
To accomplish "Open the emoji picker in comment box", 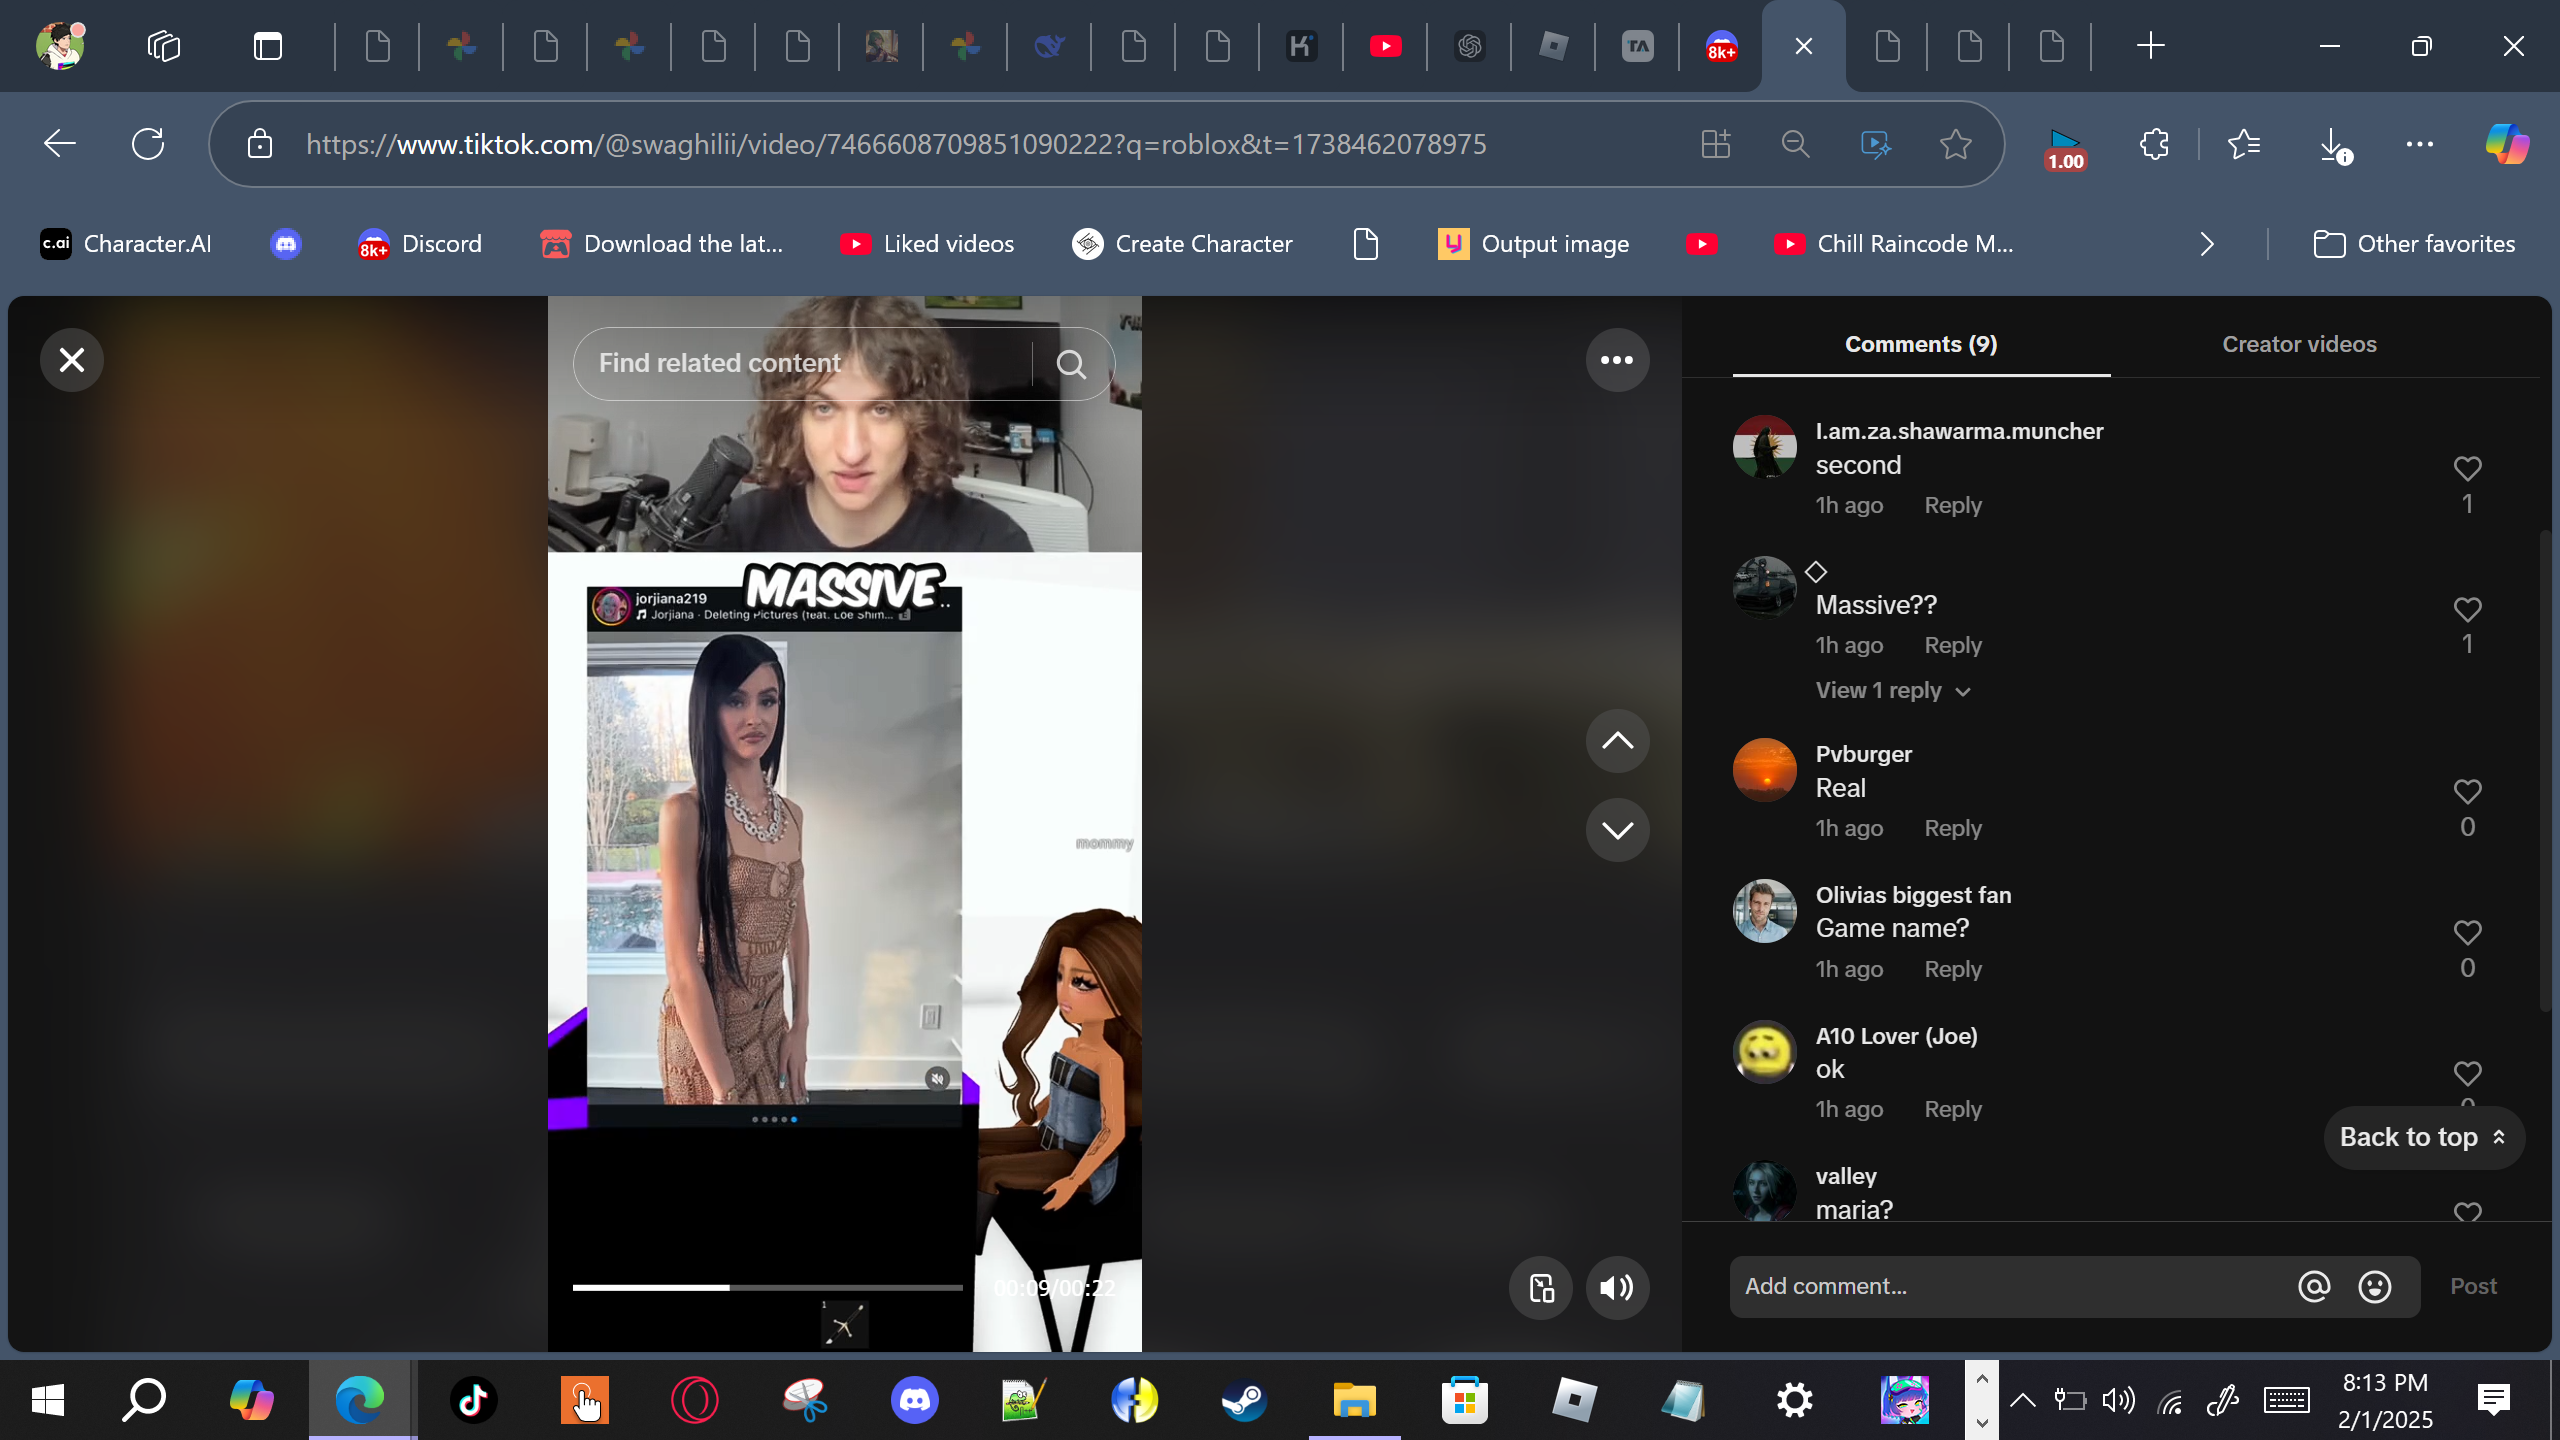I will [2374, 1287].
